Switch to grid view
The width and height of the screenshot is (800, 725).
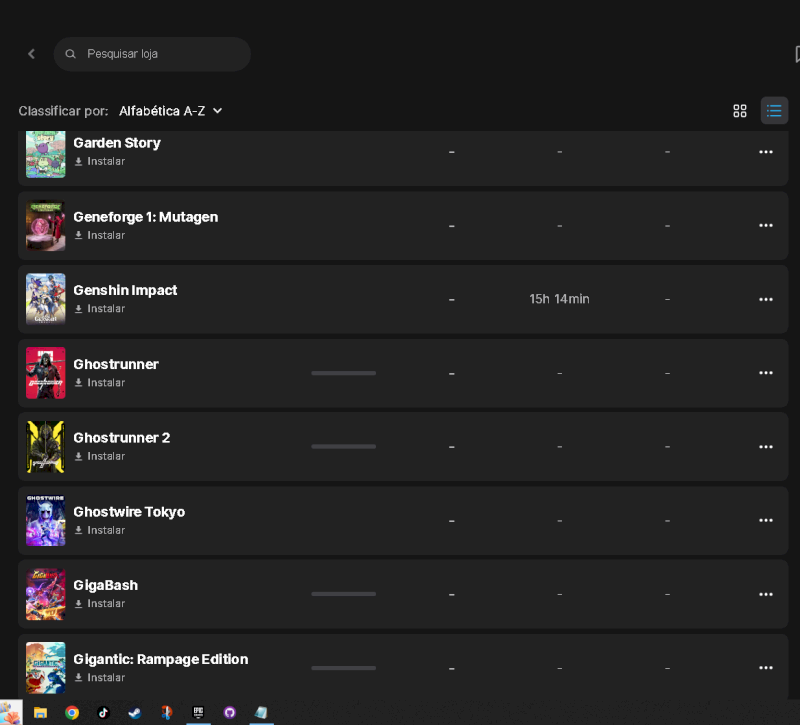point(740,111)
